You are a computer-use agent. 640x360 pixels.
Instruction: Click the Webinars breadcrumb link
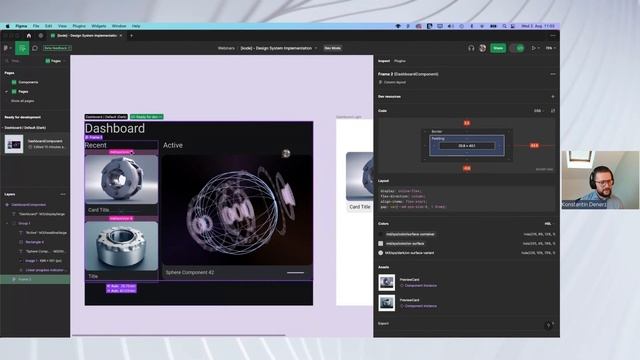226,48
